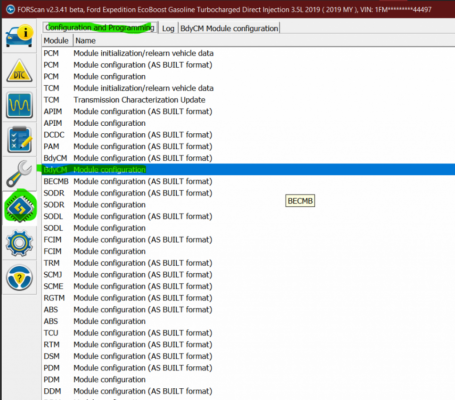This screenshot has height=400, width=455.
Task: Open the Vehicle information car icon
Action: pos(19,36)
